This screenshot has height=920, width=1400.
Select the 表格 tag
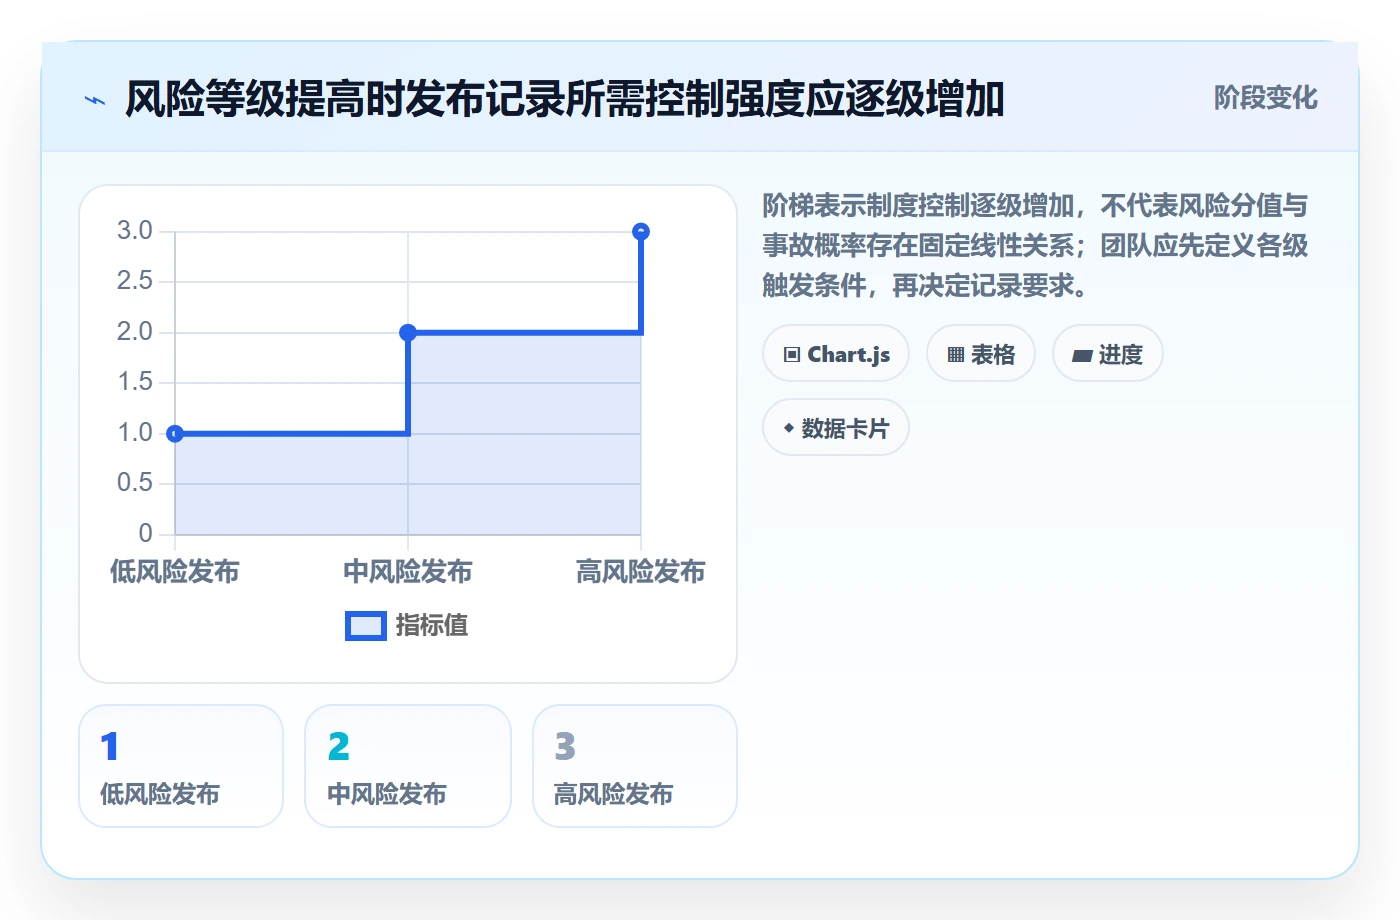(x=981, y=354)
